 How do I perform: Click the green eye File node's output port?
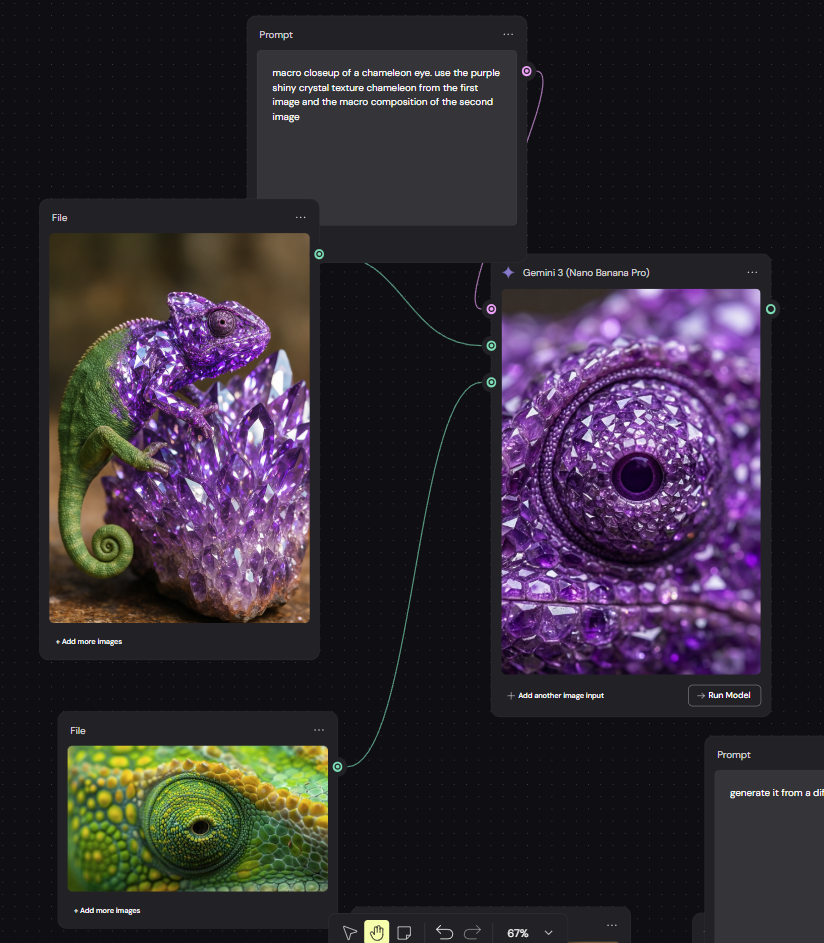[x=338, y=767]
